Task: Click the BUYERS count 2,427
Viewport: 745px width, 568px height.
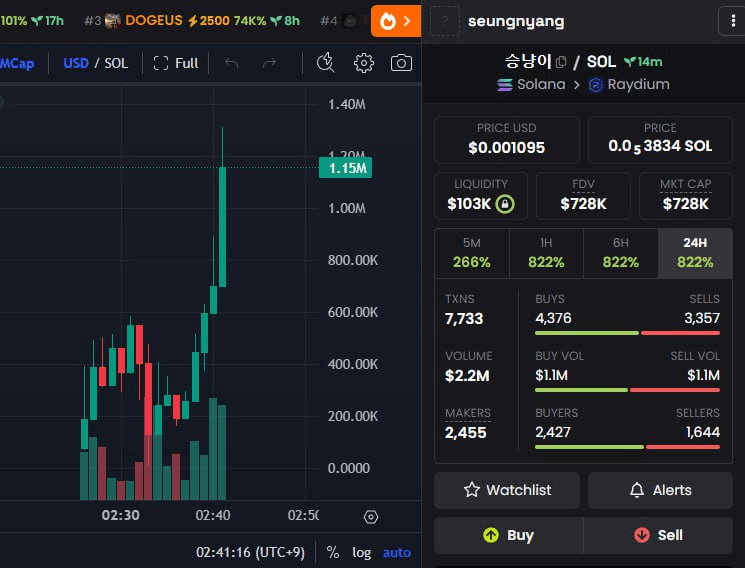Action: 553,432
